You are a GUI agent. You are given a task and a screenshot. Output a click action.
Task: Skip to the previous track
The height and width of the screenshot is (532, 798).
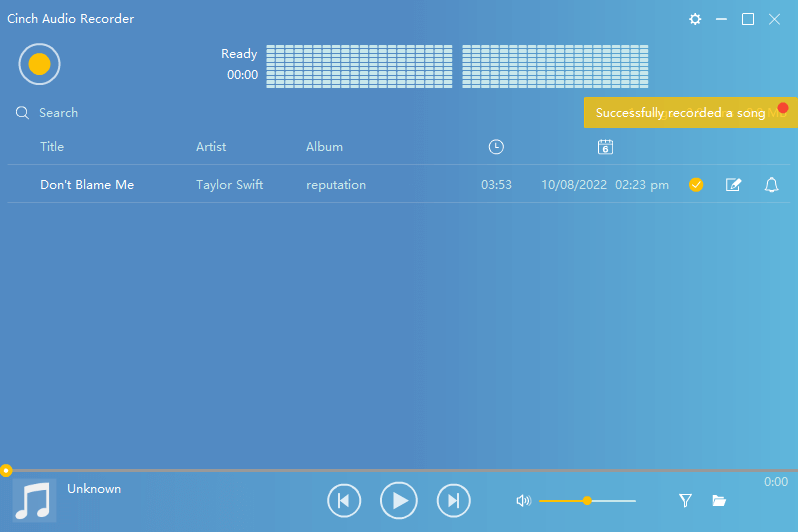pos(343,500)
